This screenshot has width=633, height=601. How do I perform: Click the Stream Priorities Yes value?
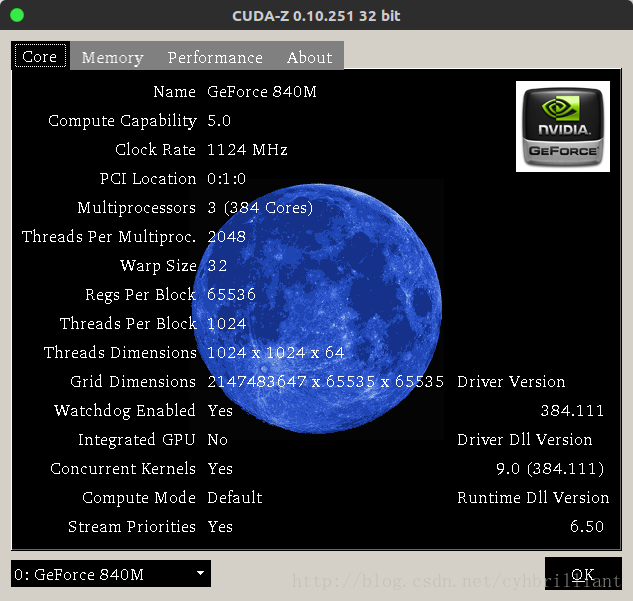click(220, 527)
